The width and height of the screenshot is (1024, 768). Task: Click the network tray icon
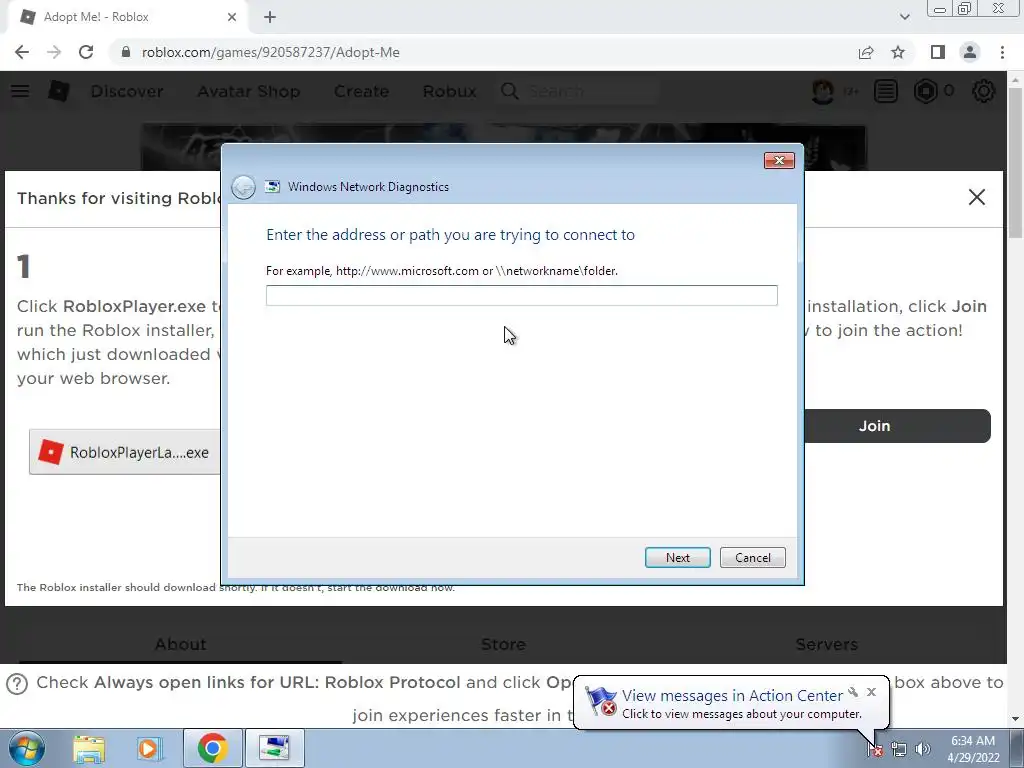(899, 750)
